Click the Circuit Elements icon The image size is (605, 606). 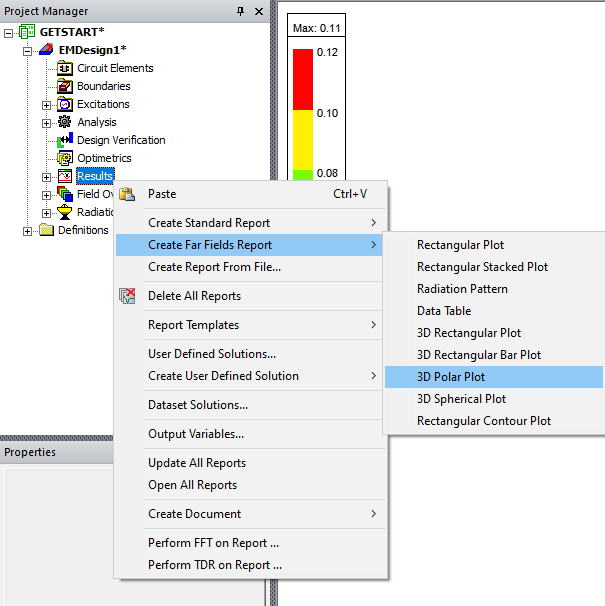coord(65,68)
